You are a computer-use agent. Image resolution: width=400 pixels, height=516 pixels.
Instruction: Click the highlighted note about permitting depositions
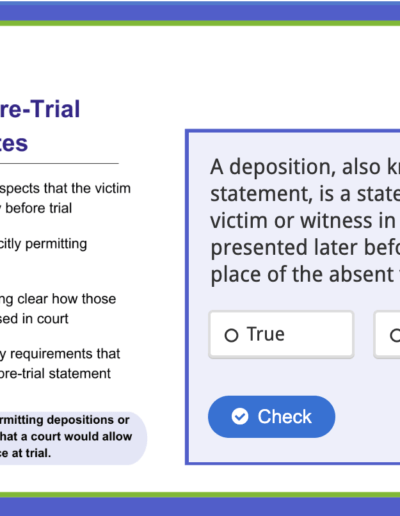(72, 436)
